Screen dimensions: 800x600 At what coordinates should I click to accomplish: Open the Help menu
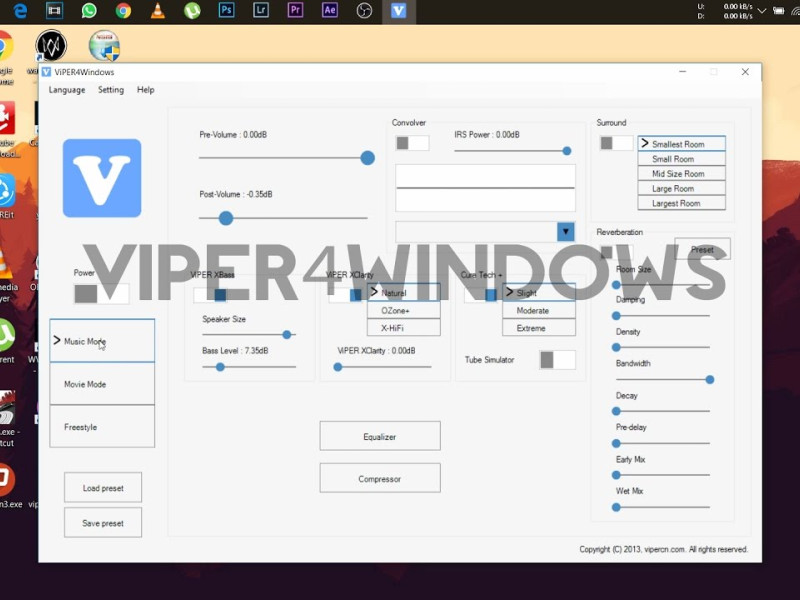[x=145, y=90]
